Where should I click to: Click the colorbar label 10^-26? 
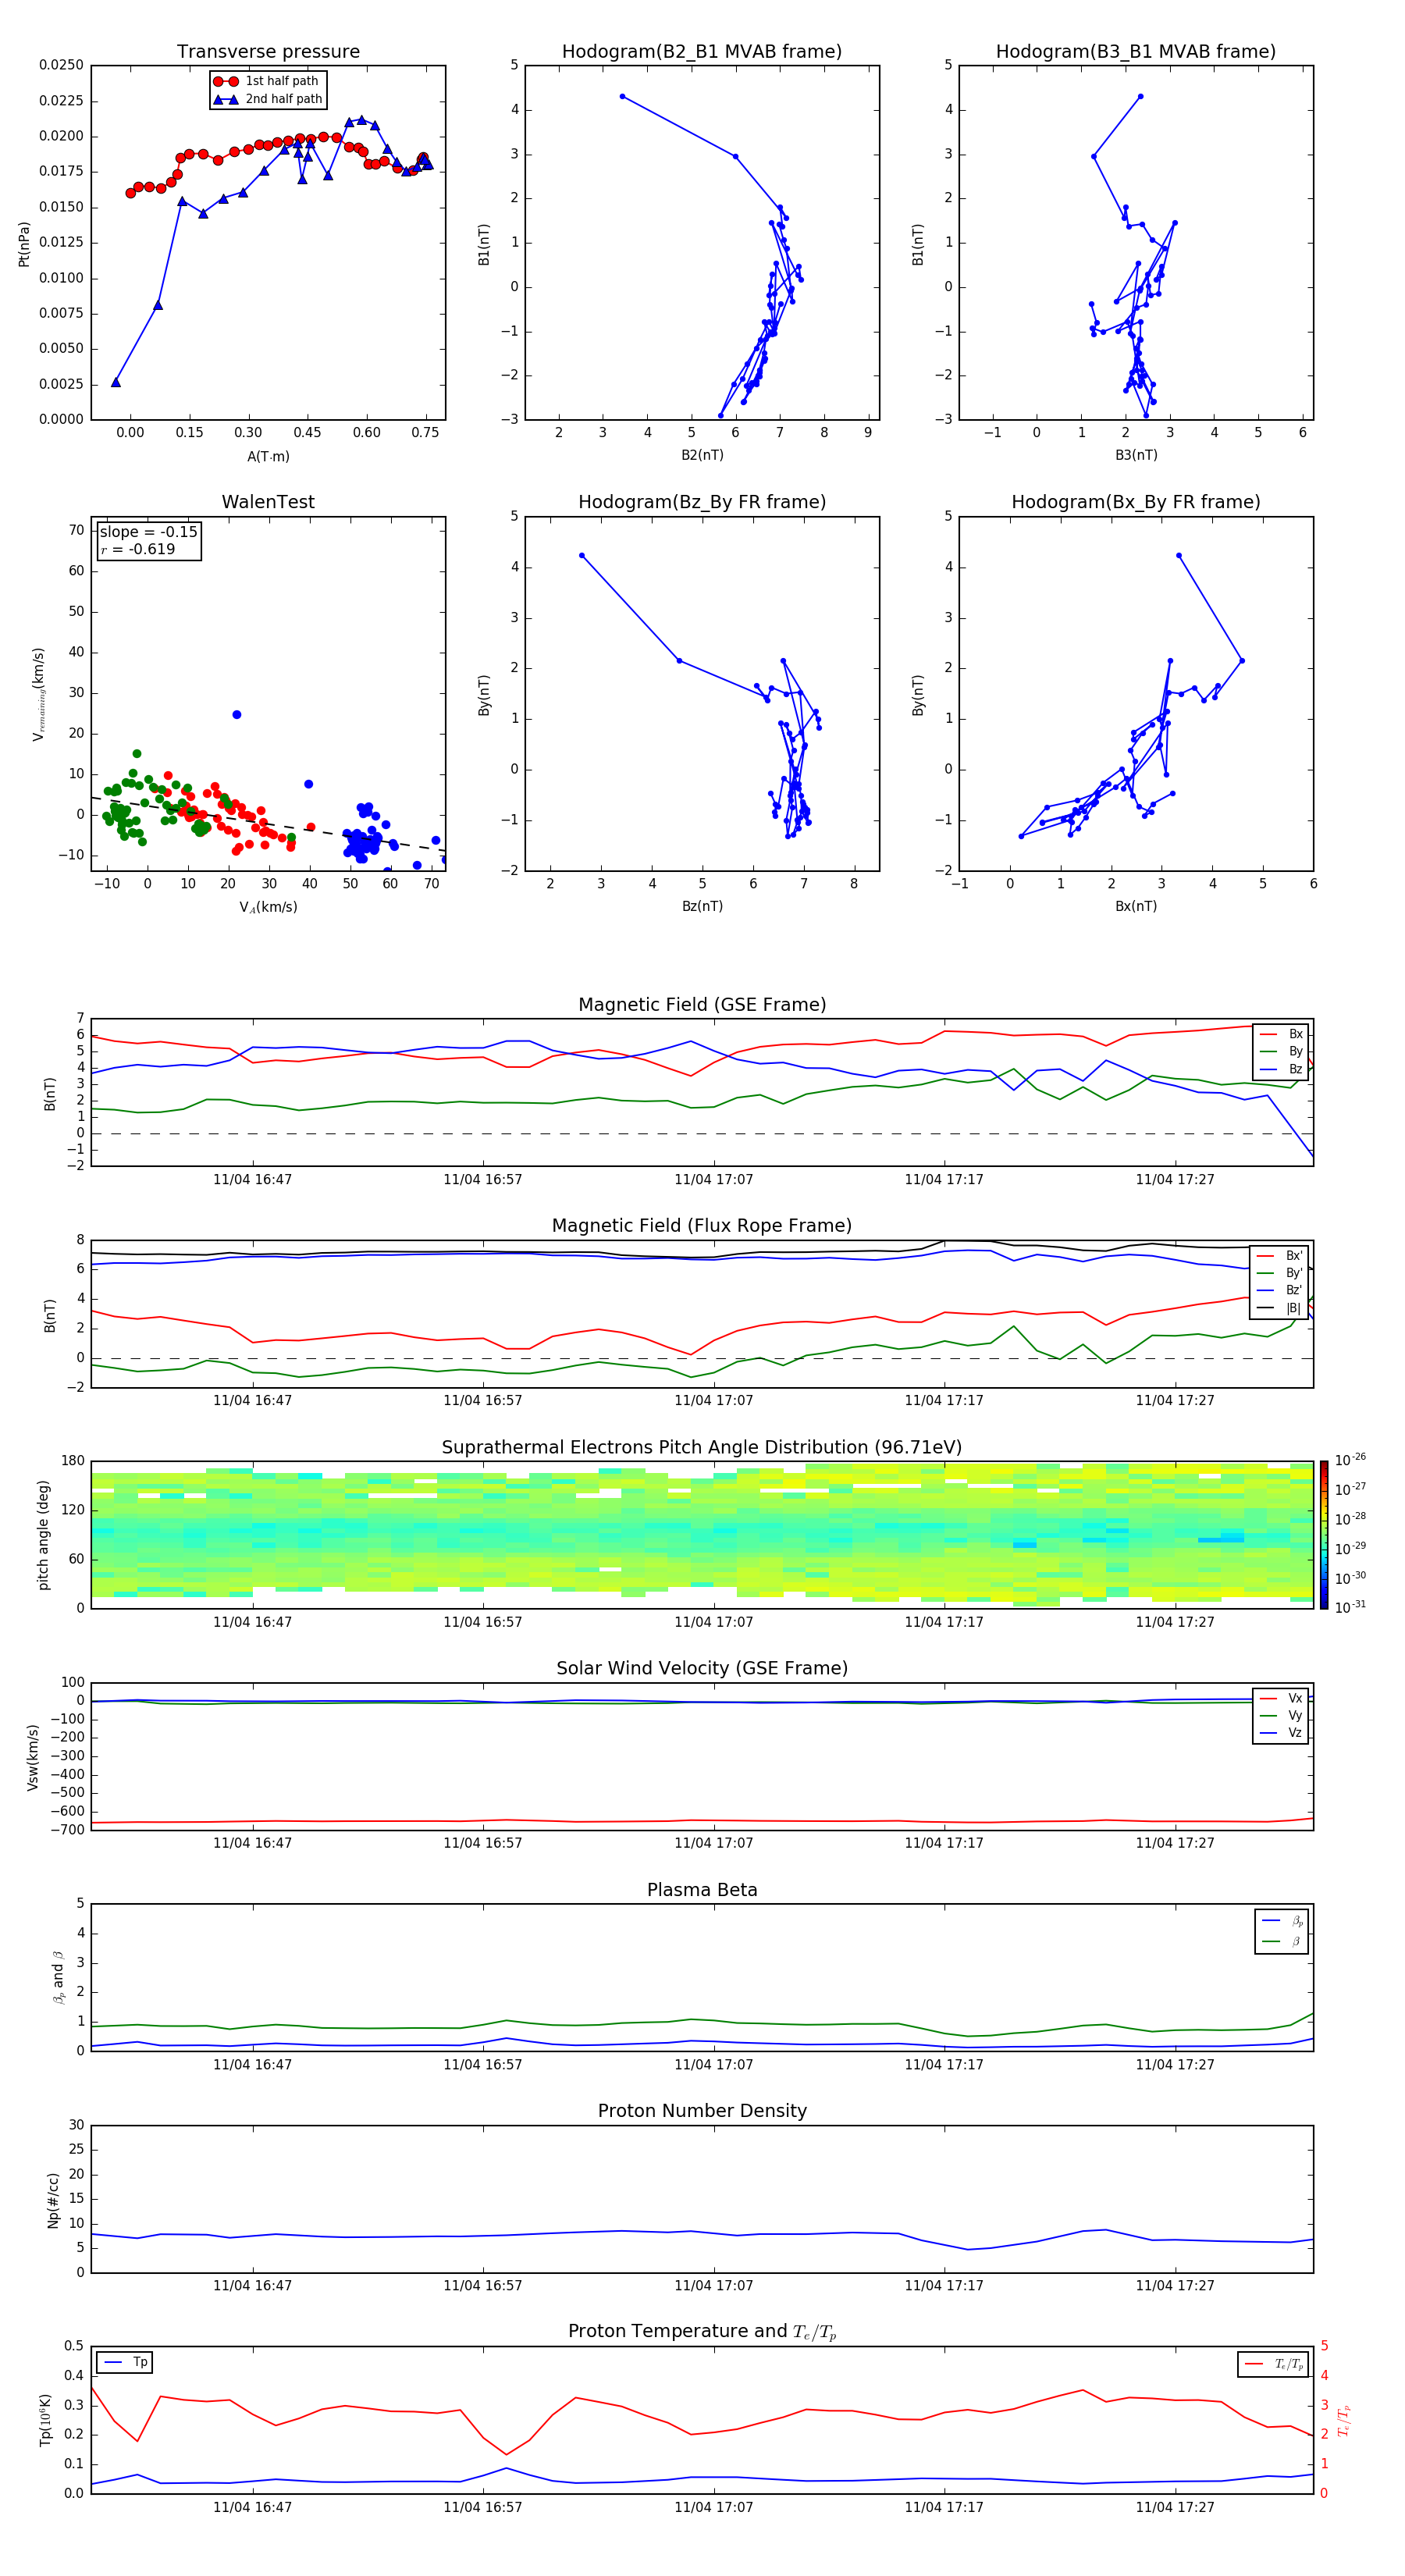[x=1350, y=1460]
